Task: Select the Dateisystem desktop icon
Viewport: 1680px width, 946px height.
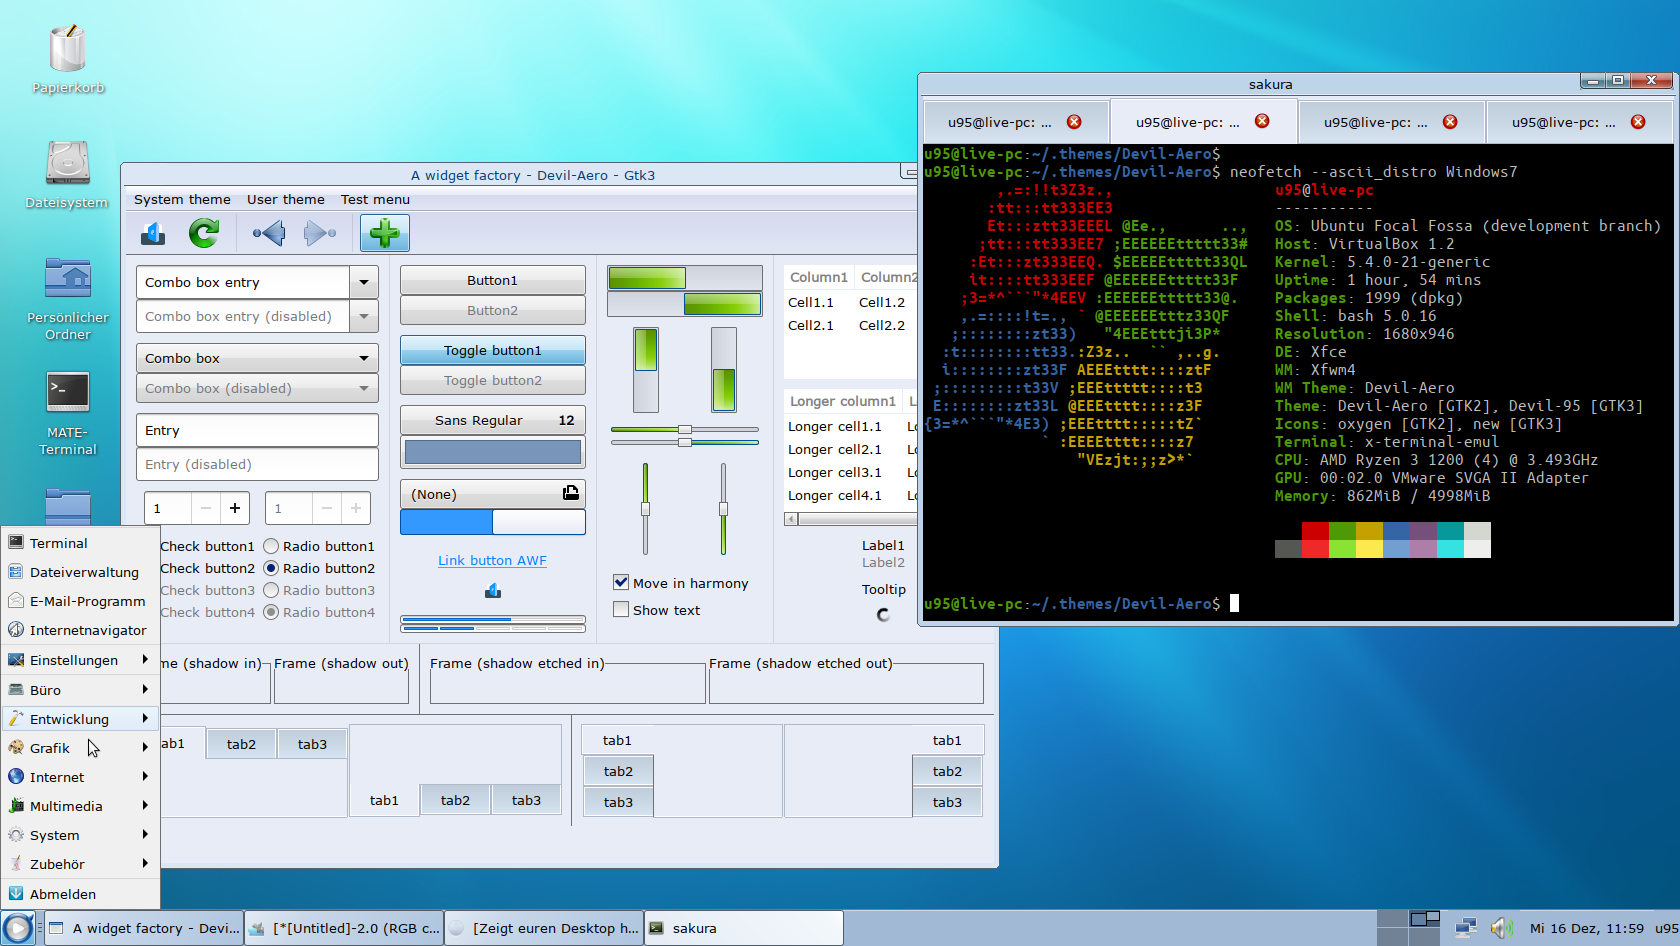Action: 67,175
